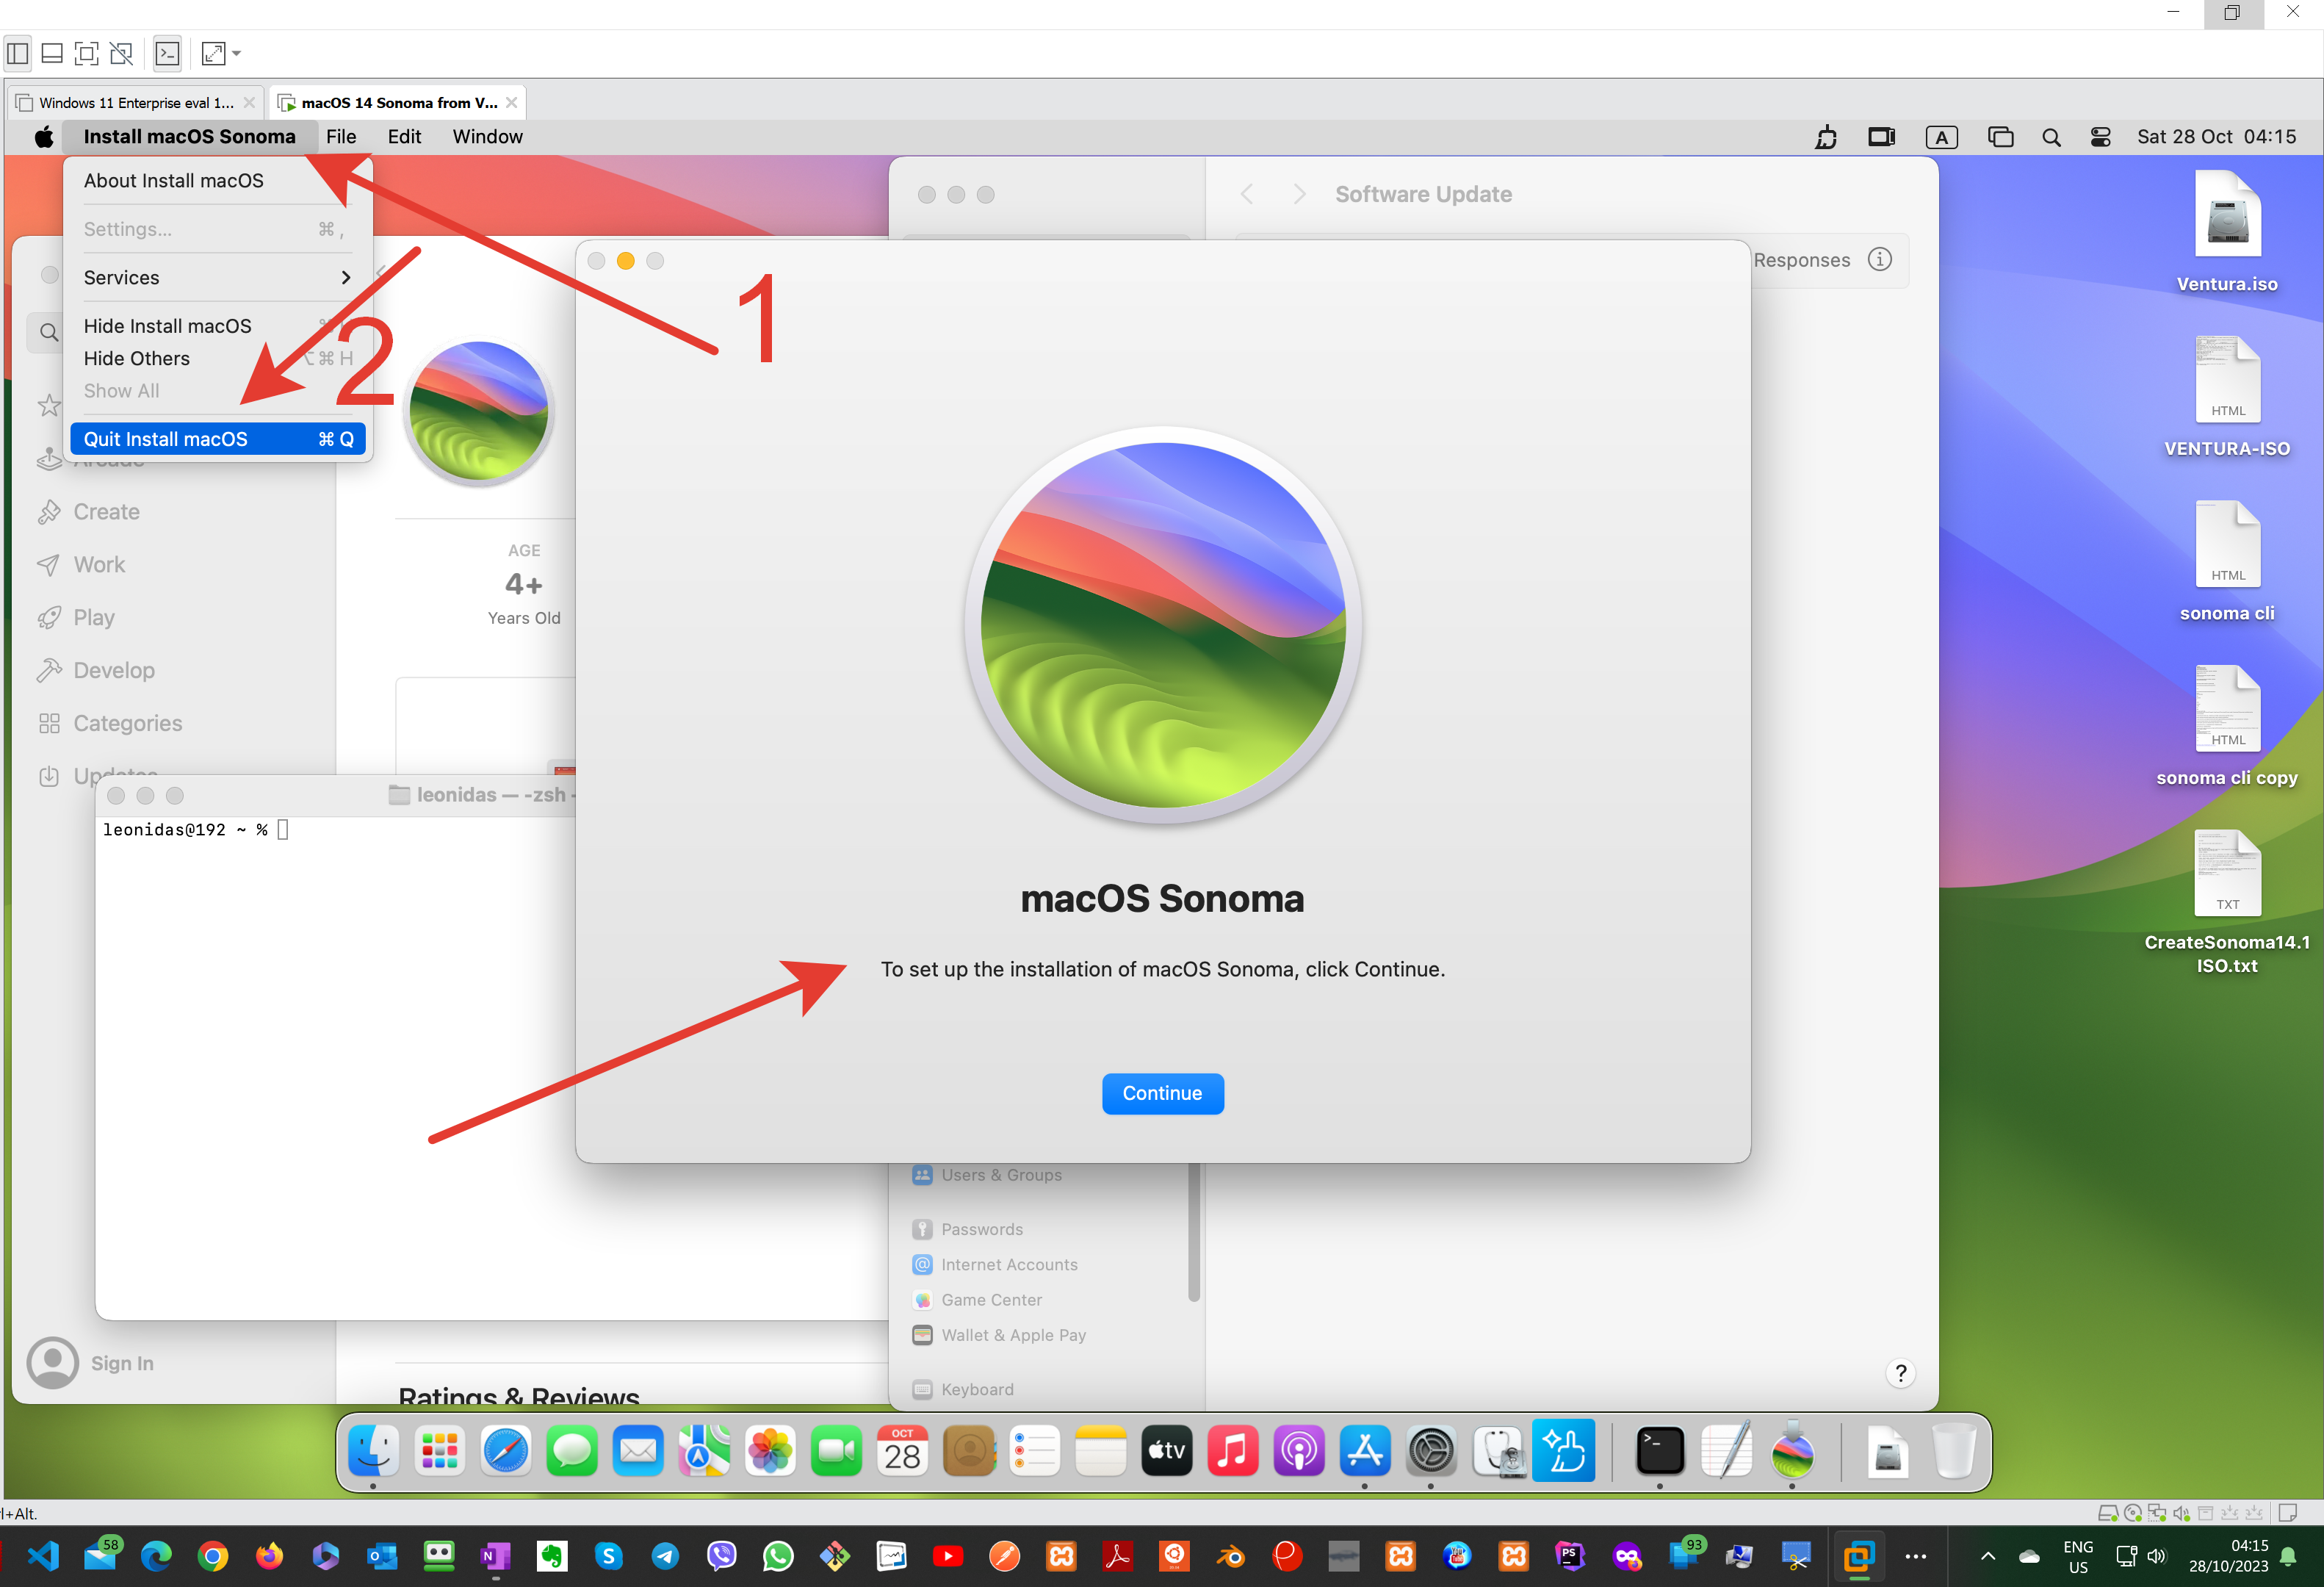Open VMware stretch guest dropdown arrow
The width and height of the screenshot is (2324, 1587).
[x=237, y=53]
